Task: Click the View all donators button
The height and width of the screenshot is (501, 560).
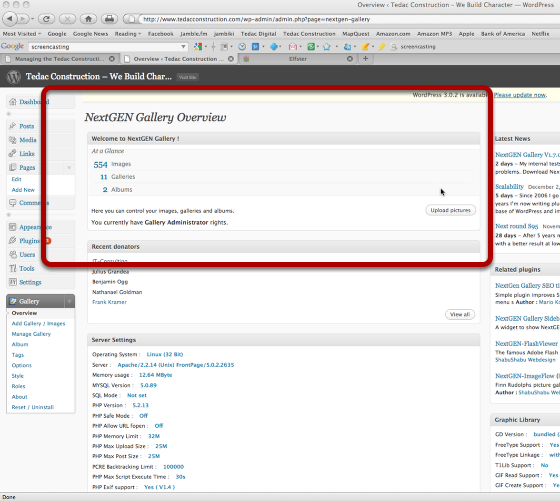Action: pos(460,314)
